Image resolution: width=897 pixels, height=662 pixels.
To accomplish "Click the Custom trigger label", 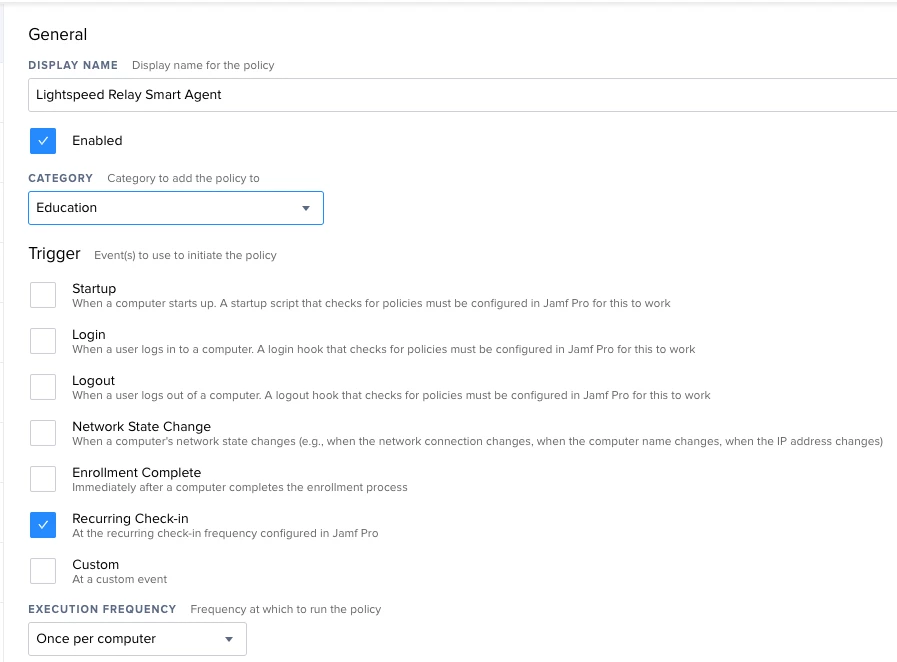I will pos(96,565).
